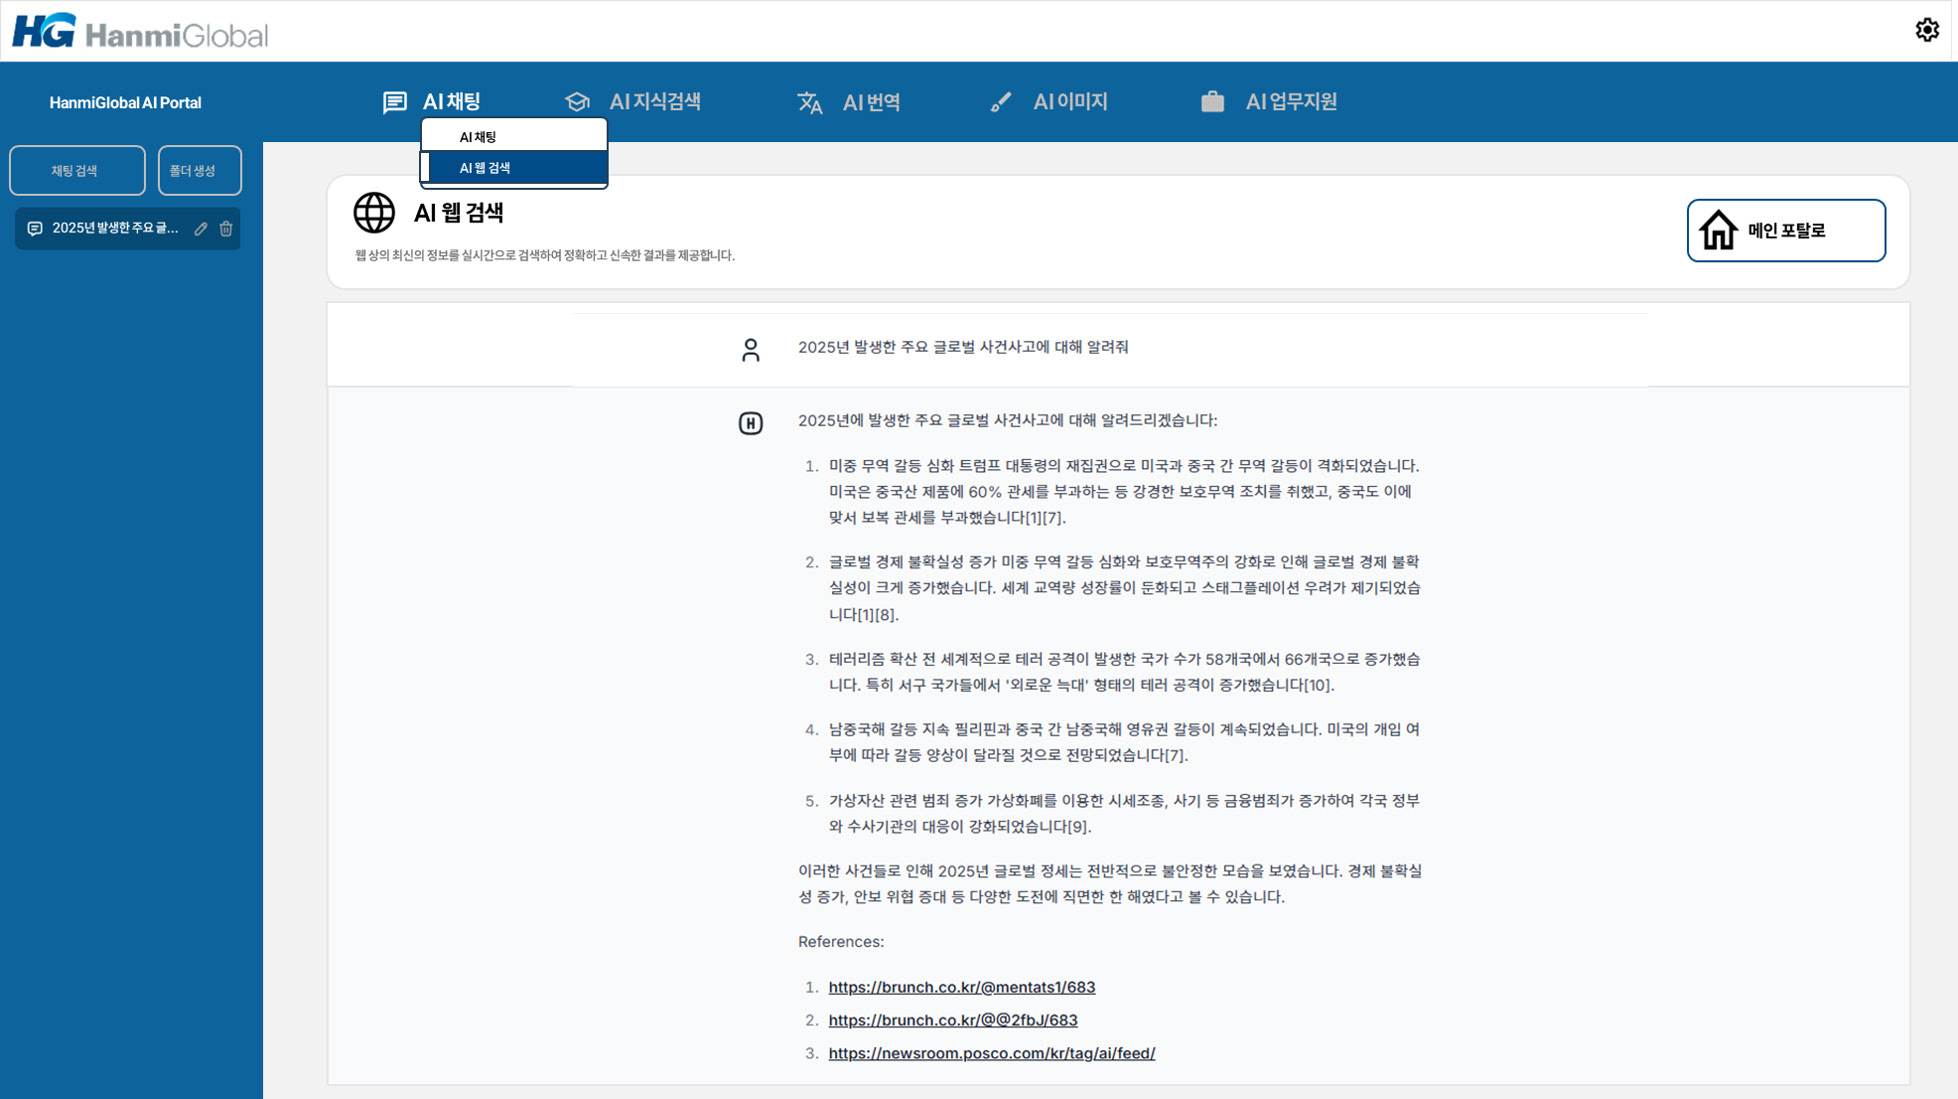Click the AI 이미지 brush icon
Image resolution: width=1958 pixels, height=1099 pixels.
(x=1000, y=102)
